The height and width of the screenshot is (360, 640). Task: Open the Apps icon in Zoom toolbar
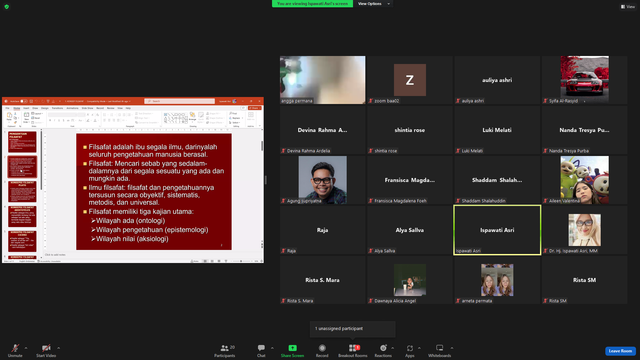410,348
